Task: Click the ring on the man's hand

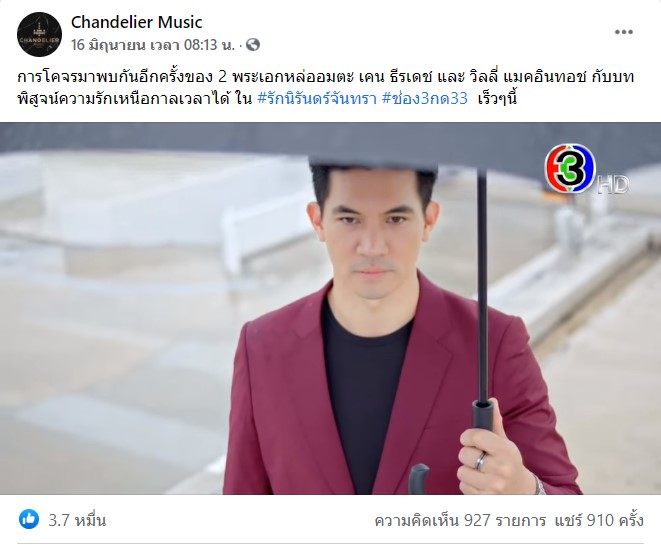Action: (481, 462)
